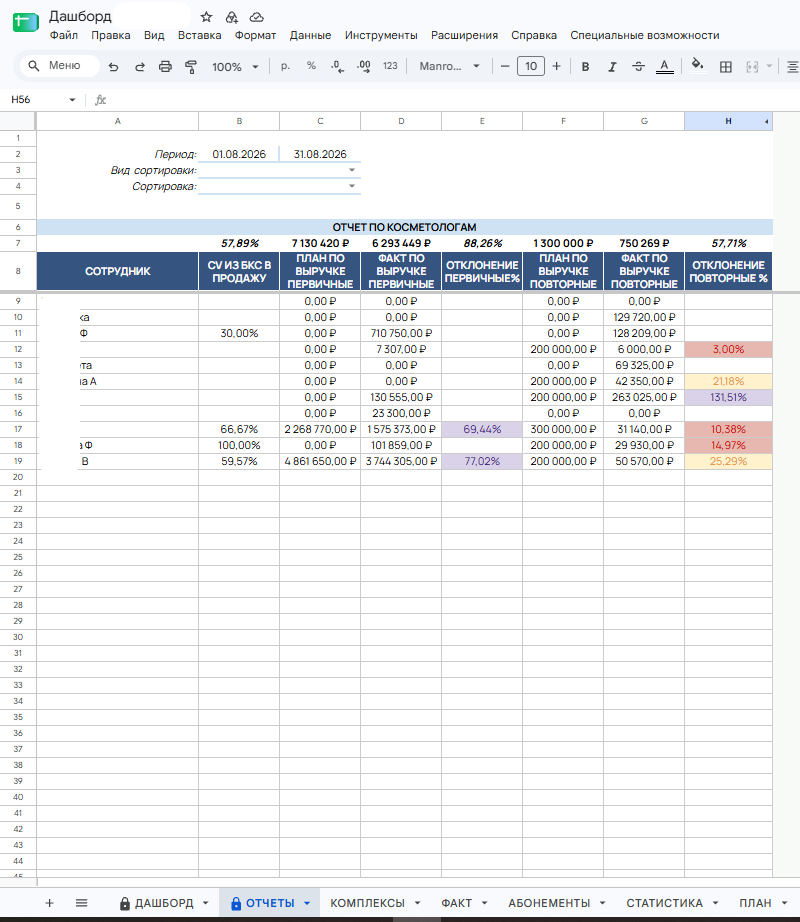Star the Дашборд document
Image resolution: width=800 pixels, height=922 pixels.
(206, 17)
